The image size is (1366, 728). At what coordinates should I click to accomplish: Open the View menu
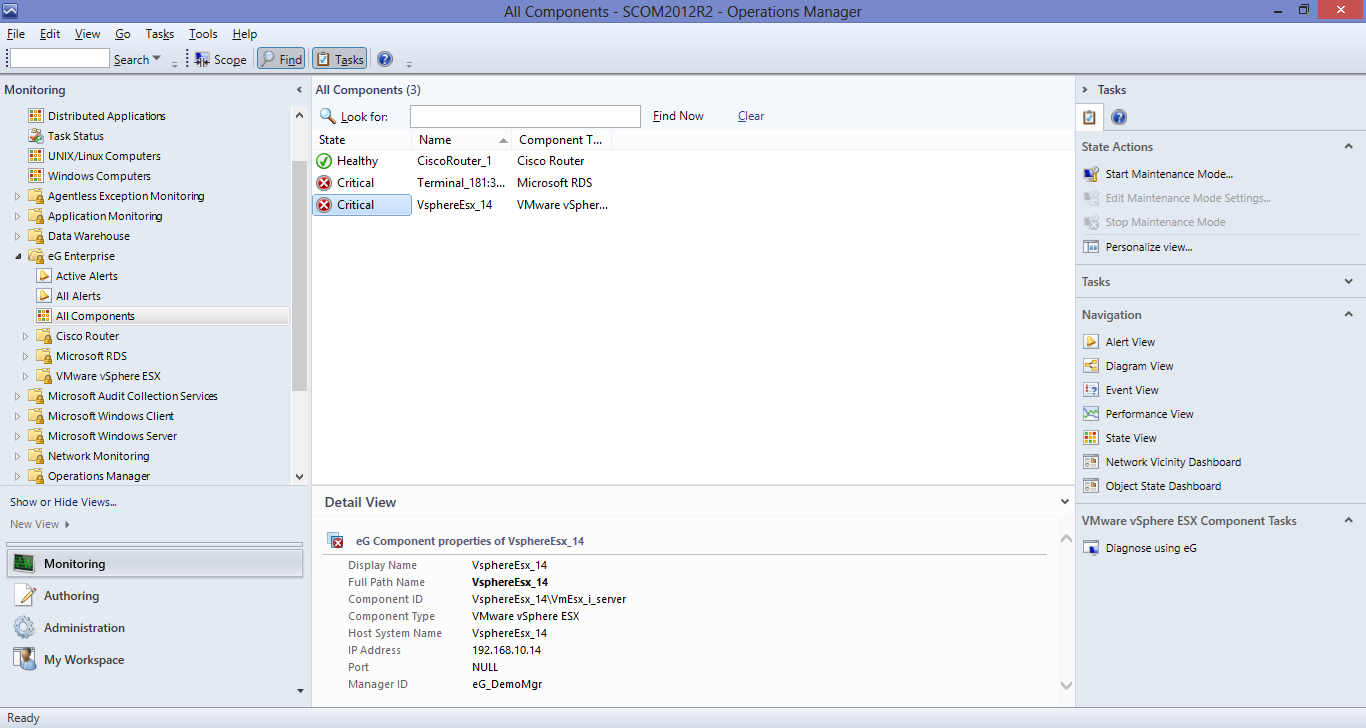[88, 34]
